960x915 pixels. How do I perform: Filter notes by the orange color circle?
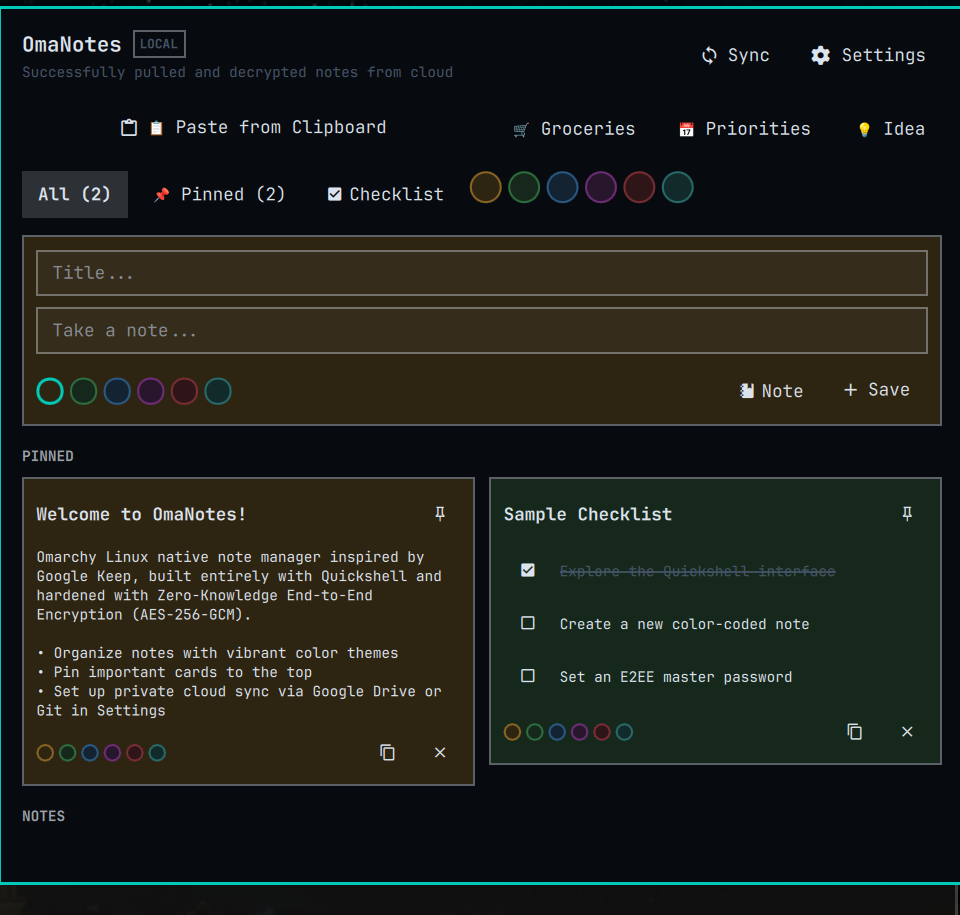coord(486,187)
